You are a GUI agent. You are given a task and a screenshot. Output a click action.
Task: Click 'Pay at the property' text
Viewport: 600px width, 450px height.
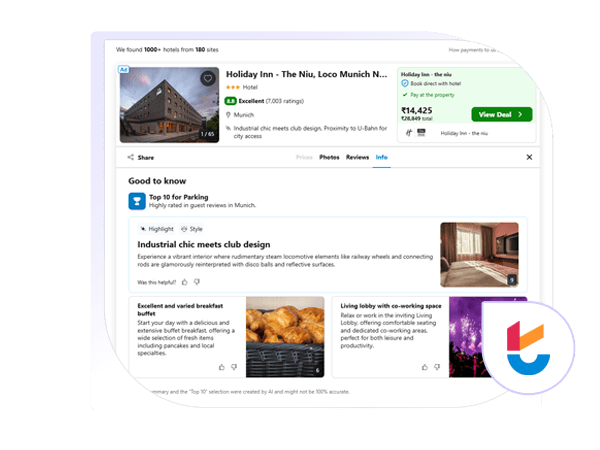pos(432,95)
